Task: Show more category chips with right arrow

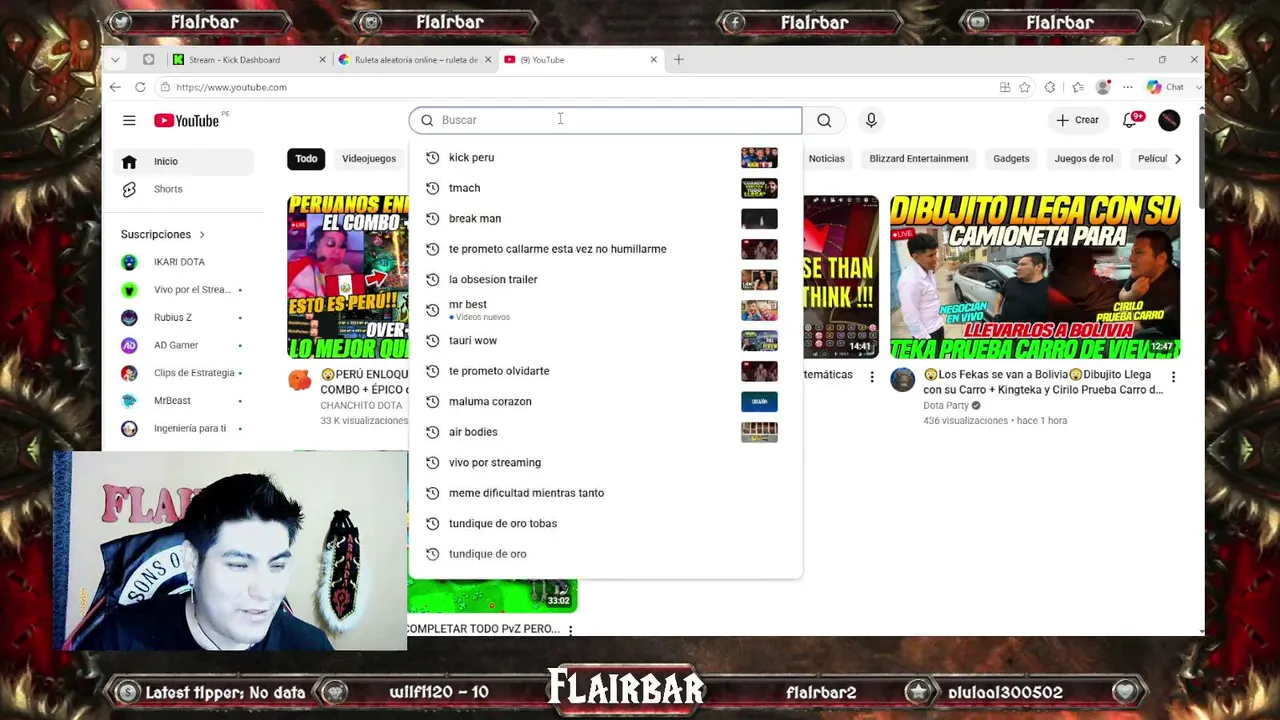Action: (1177, 159)
